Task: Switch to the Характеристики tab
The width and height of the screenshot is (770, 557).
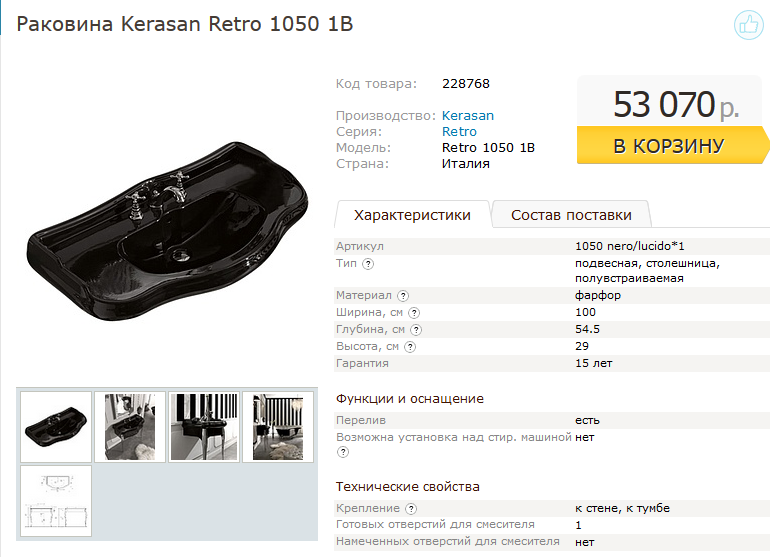Action: [x=412, y=215]
